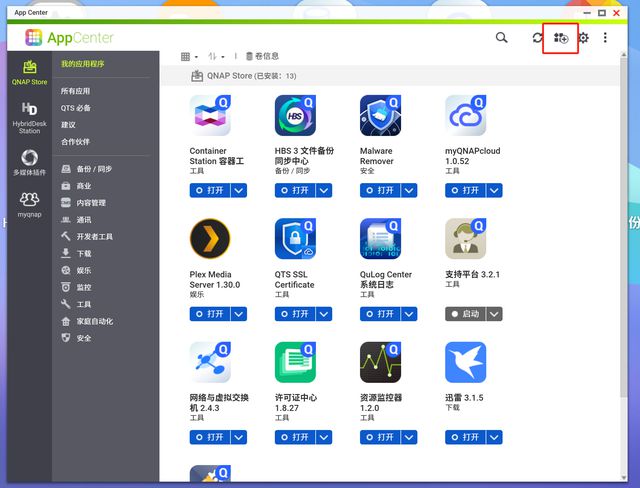Start 支持平台 with 启动 button
Screen dimensions: 640x488
point(465,314)
